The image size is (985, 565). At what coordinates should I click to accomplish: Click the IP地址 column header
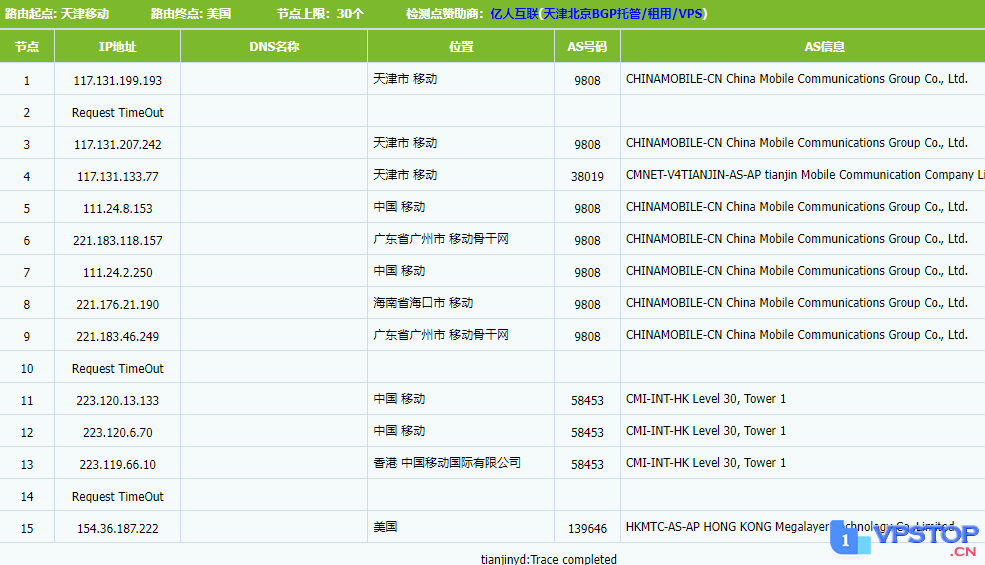pos(117,47)
